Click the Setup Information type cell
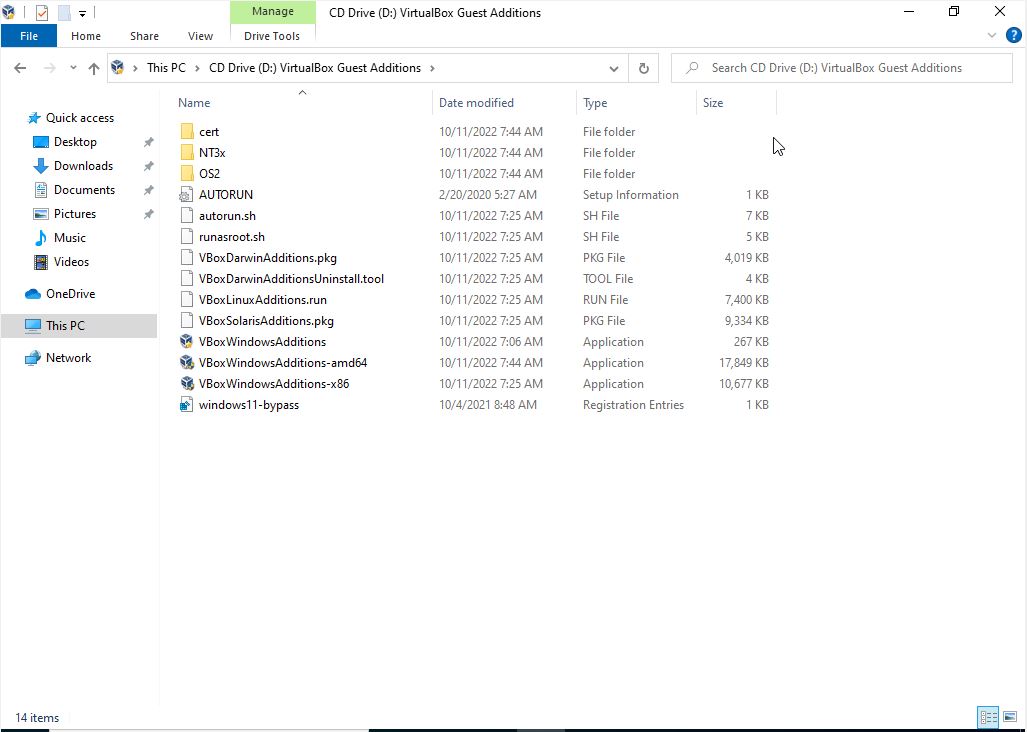This screenshot has width=1027, height=732. 631,194
